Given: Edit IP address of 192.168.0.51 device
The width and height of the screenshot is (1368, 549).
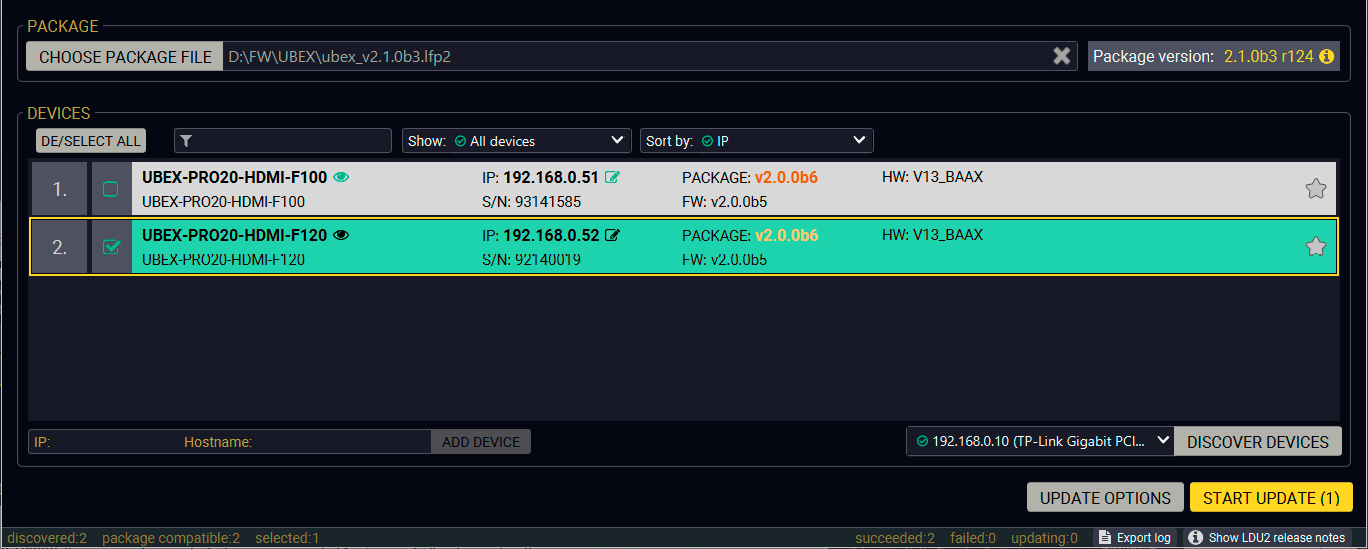Looking at the screenshot, I should pos(612,178).
